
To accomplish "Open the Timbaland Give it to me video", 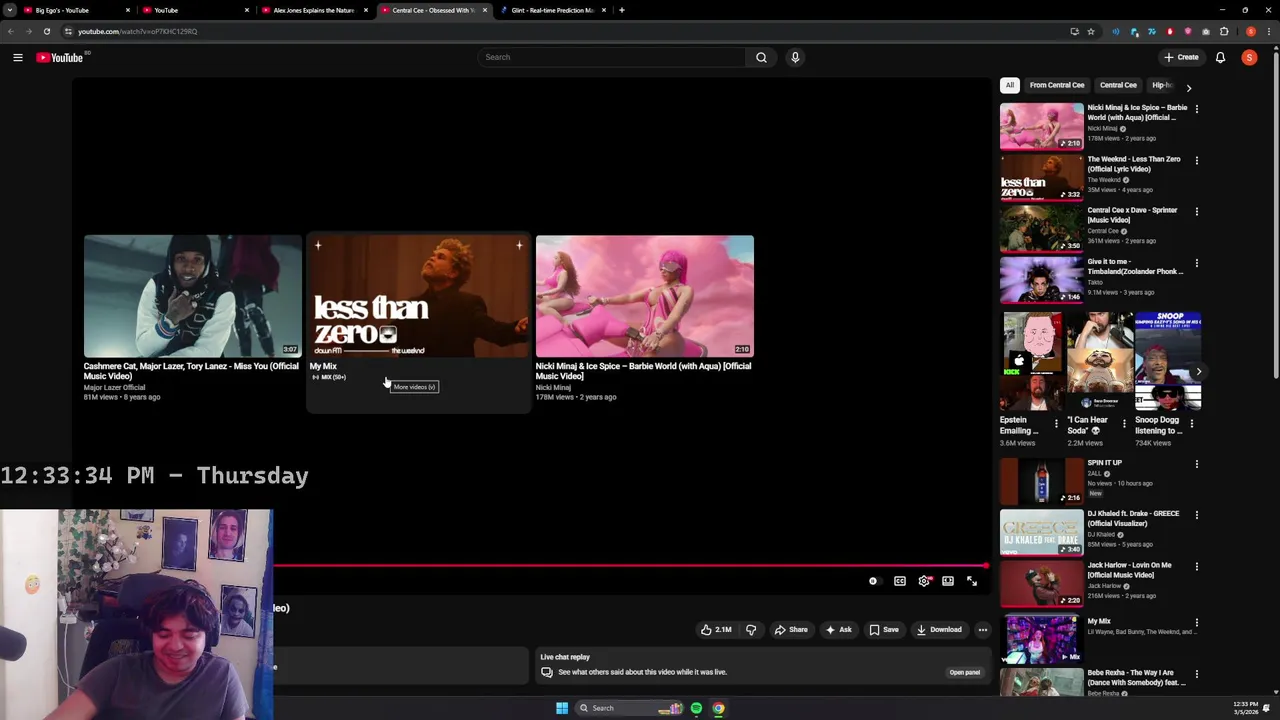I will point(1041,279).
